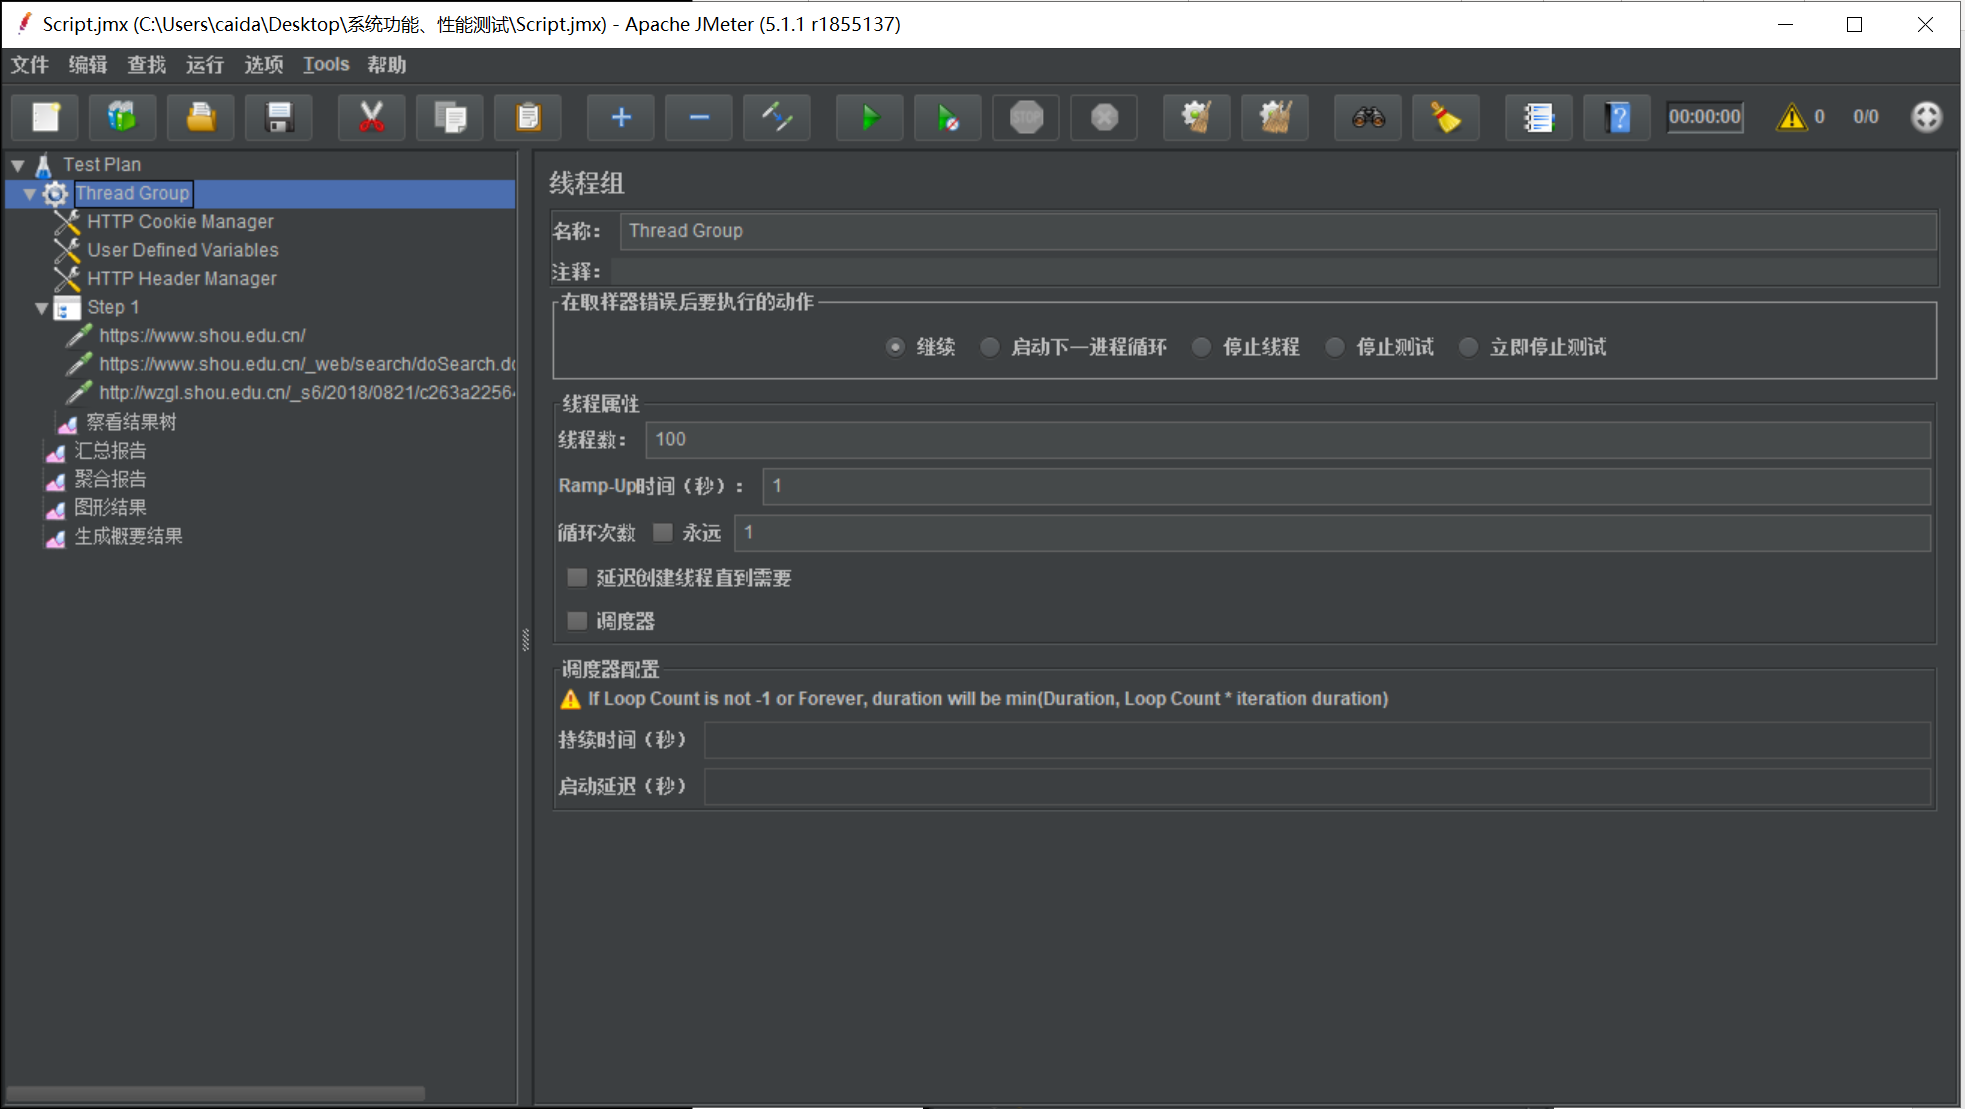Click the Clear All results icon
This screenshot has height=1109, width=1965.
[1275, 118]
